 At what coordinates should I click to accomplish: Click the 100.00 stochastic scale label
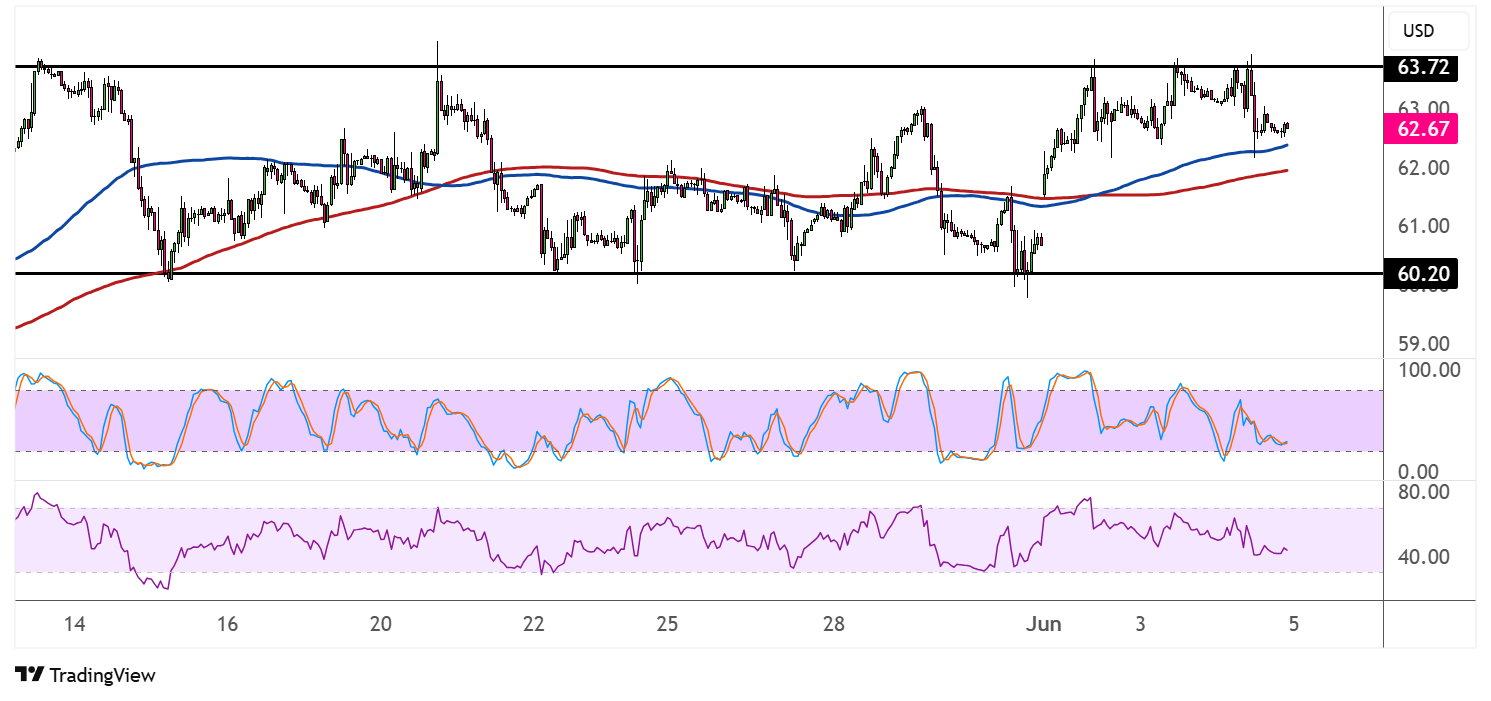pyautogui.click(x=1427, y=369)
